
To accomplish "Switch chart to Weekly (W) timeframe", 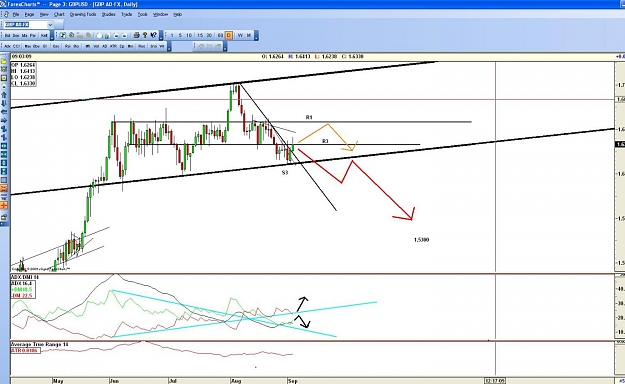I will point(240,35).
